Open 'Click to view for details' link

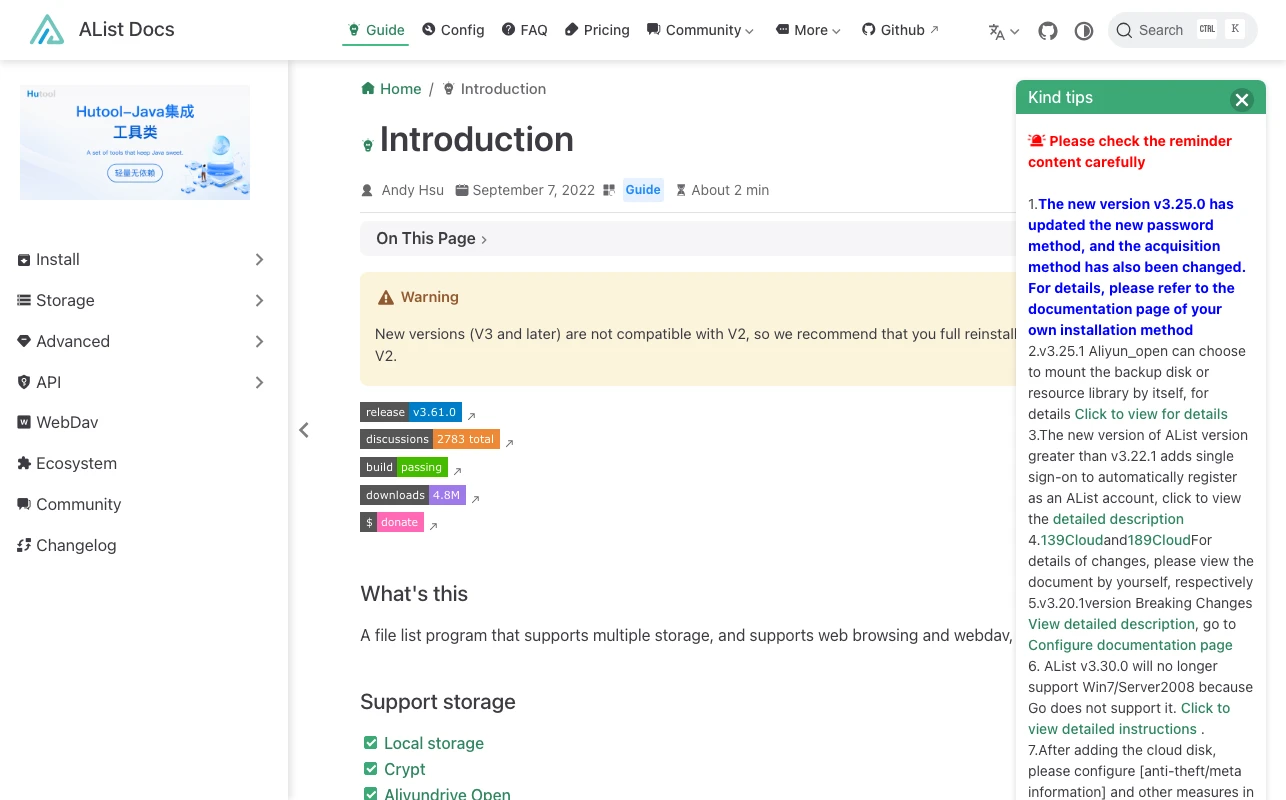[1151, 414]
